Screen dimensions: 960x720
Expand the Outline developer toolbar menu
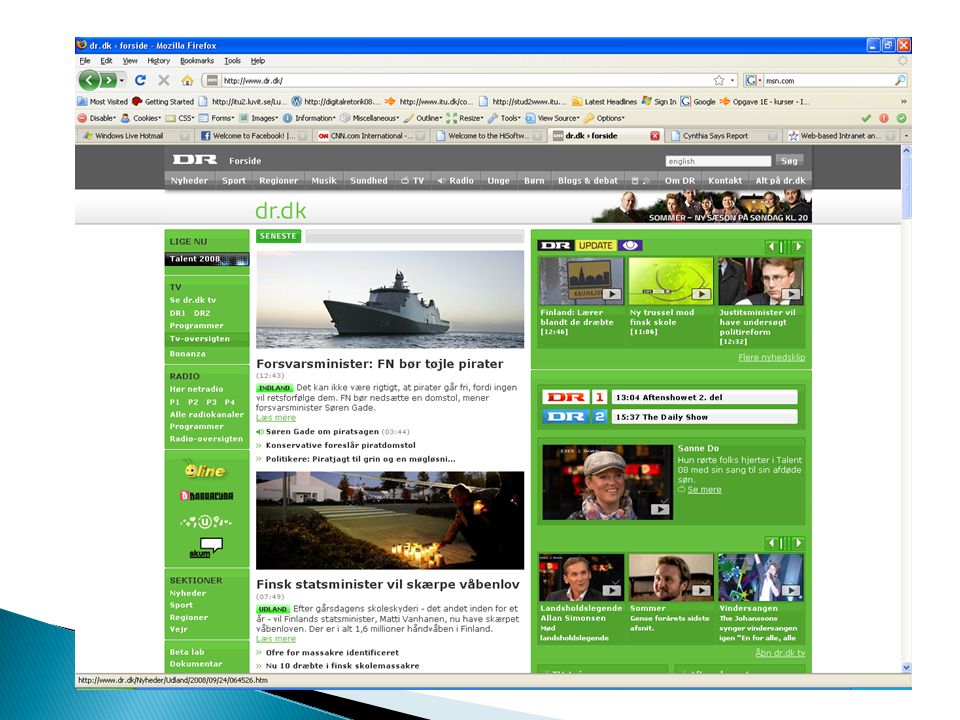click(x=423, y=118)
